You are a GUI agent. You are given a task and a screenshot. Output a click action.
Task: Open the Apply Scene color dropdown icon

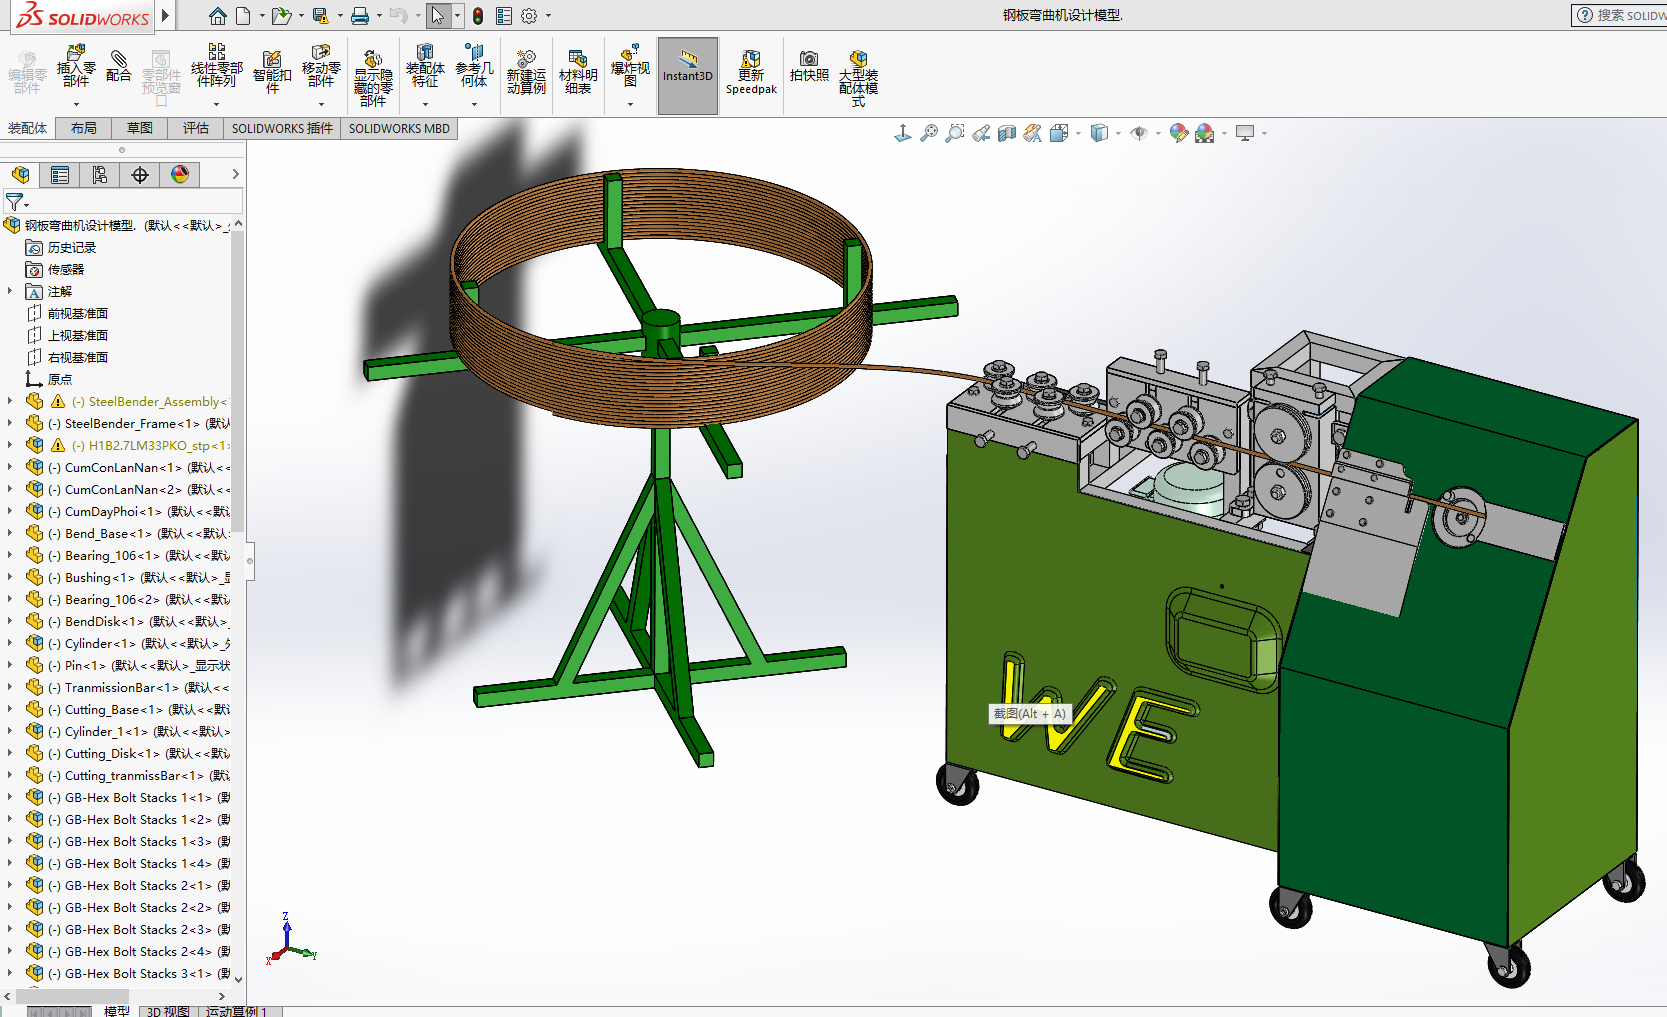pos(1209,133)
